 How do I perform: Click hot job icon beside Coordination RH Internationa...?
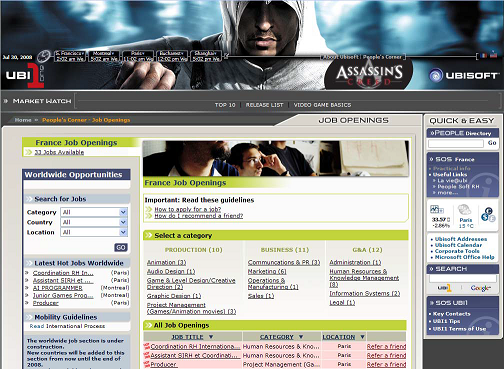pyautogui.click(x=147, y=346)
